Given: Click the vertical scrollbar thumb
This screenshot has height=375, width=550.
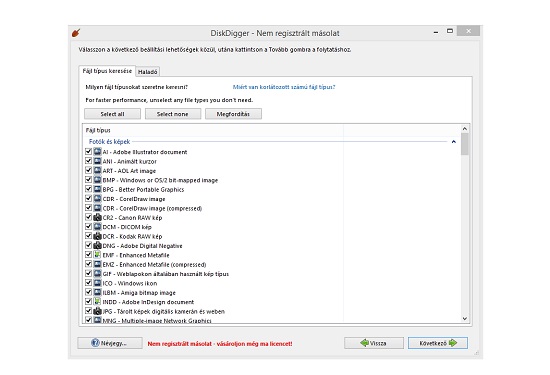Looking at the screenshot, I should click(x=465, y=144).
